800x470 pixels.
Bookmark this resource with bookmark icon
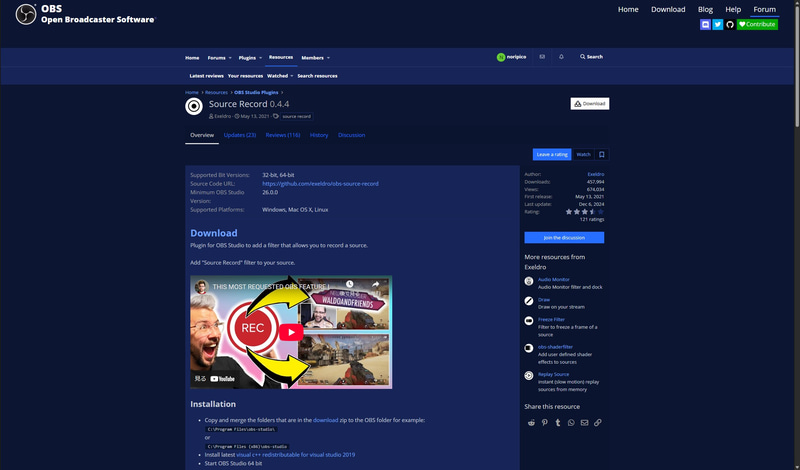[x=602, y=155]
